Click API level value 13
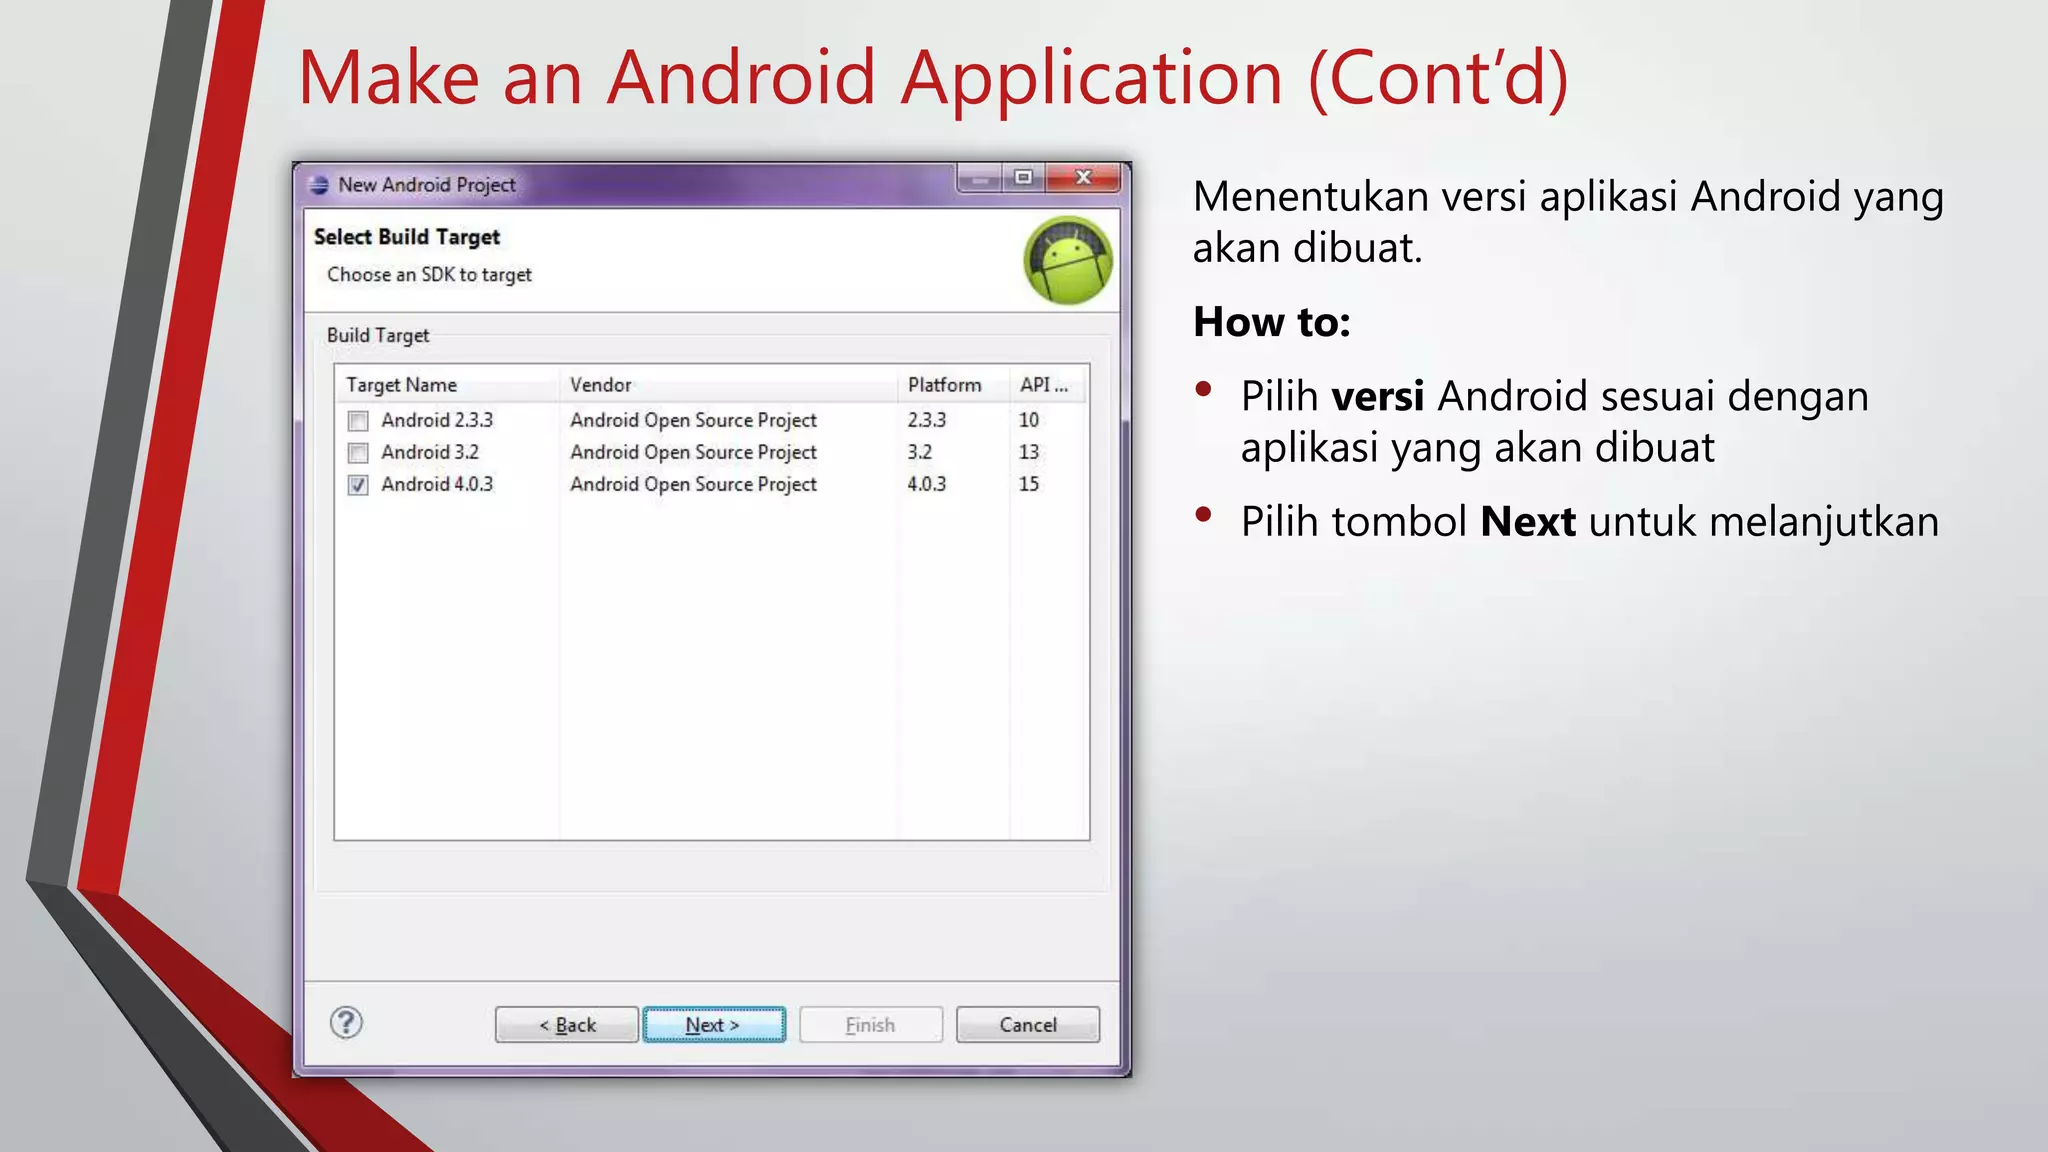Viewport: 2048px width, 1152px height. click(x=1029, y=452)
